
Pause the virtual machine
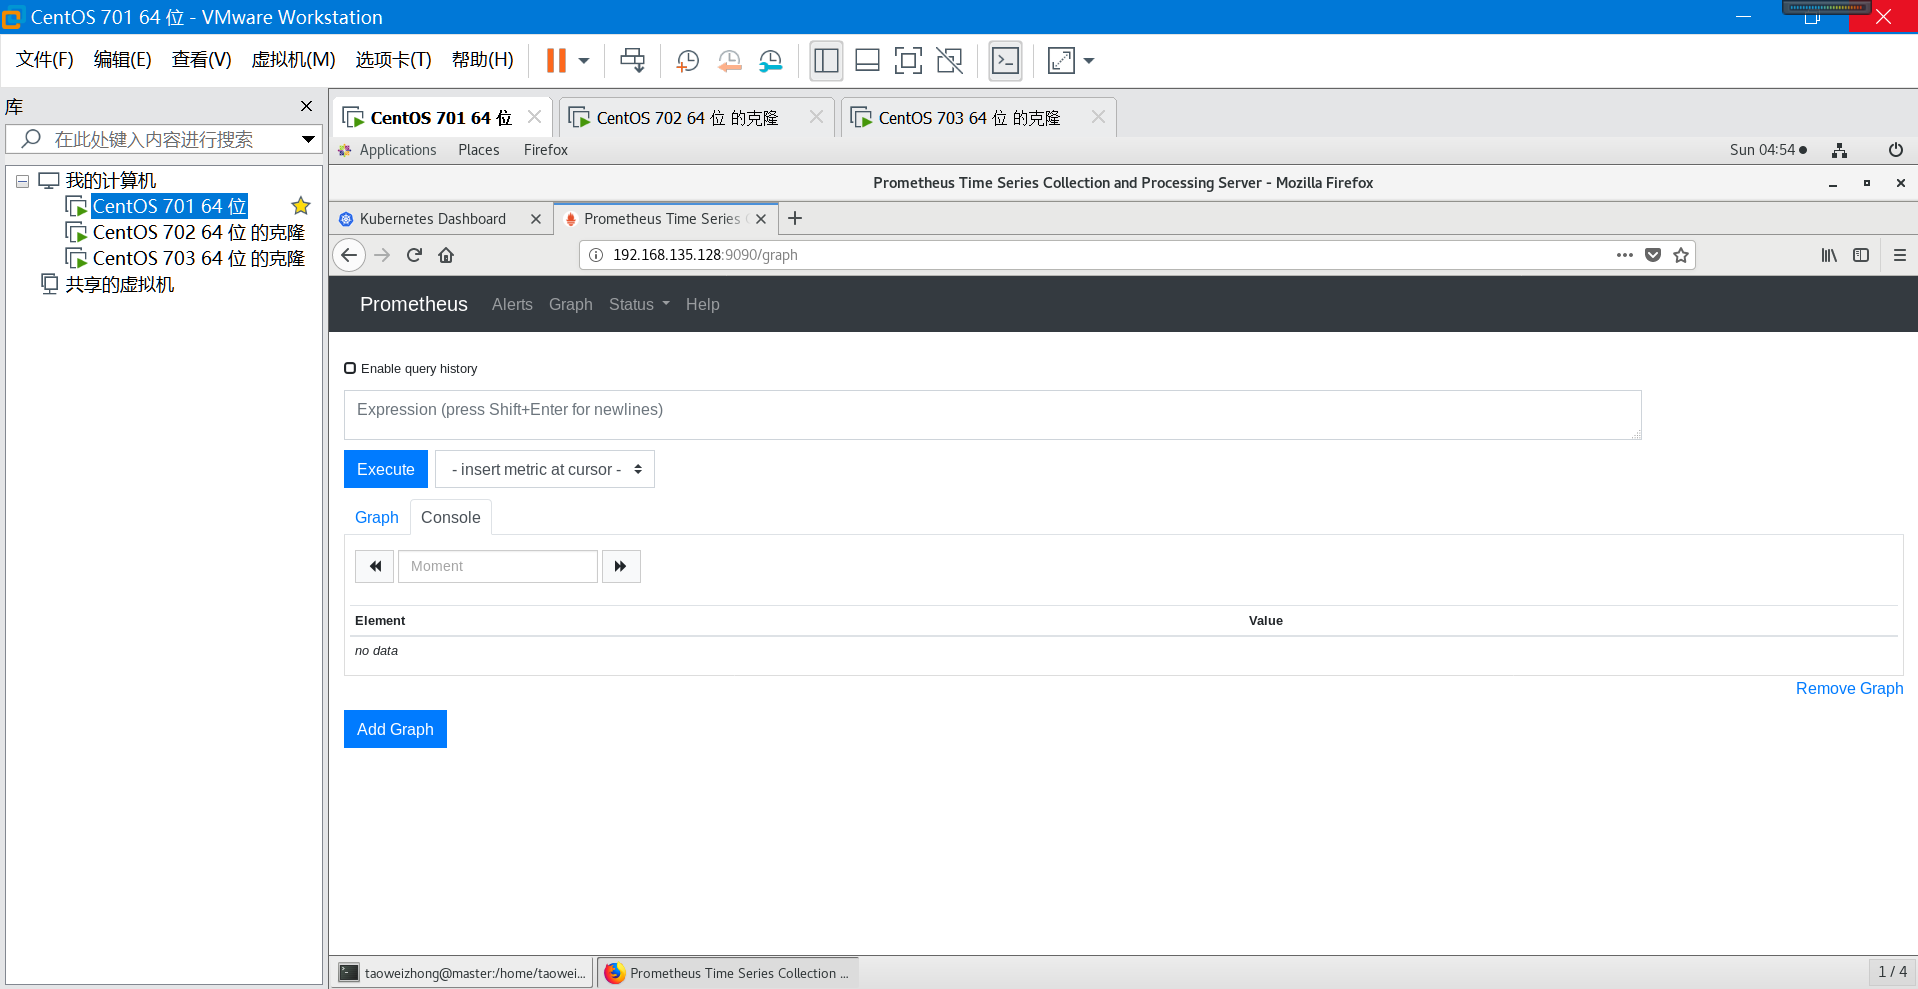tap(556, 61)
